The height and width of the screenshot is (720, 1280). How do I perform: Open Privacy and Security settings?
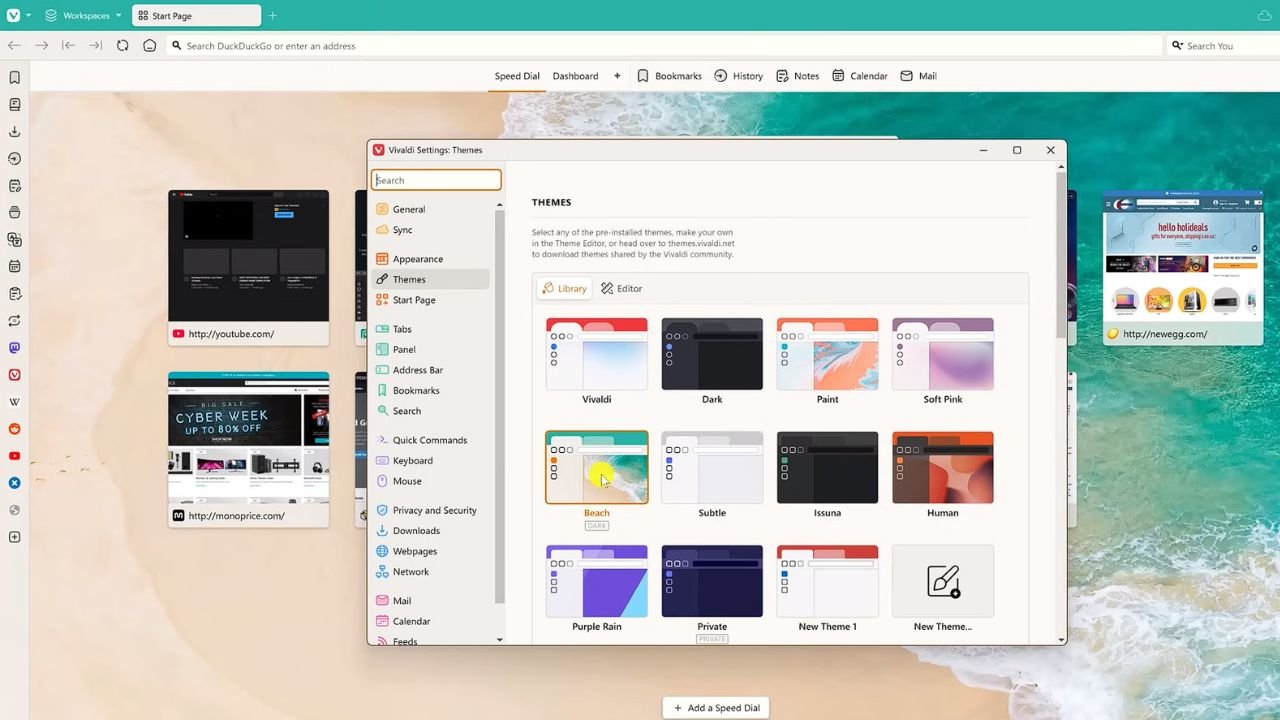434,510
